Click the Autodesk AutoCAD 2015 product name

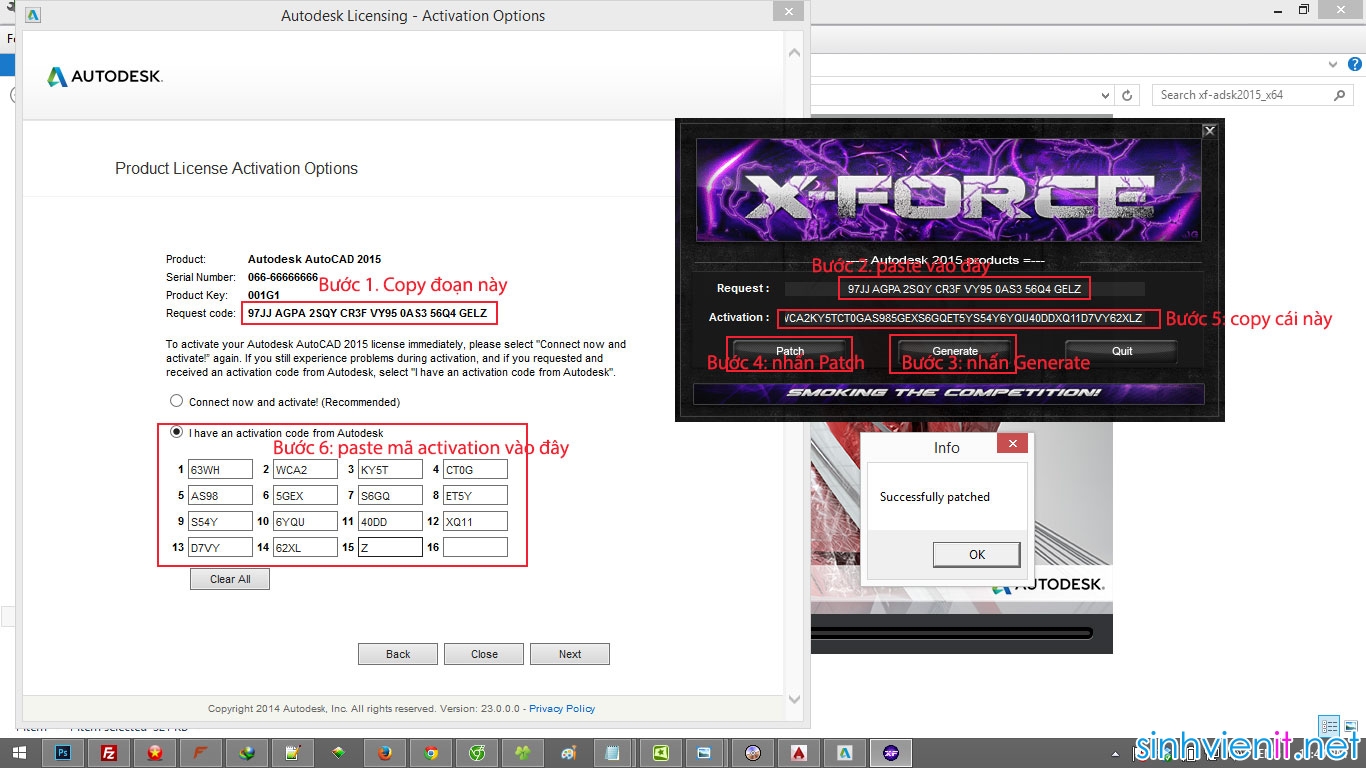pyautogui.click(x=314, y=259)
